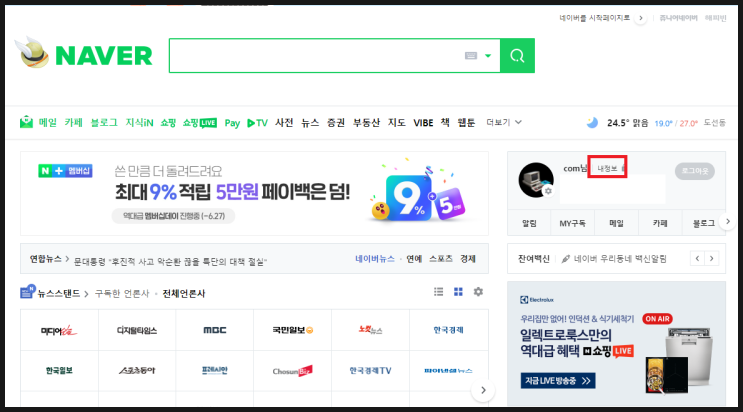Open the Chosun Biz press logo

[292, 371]
